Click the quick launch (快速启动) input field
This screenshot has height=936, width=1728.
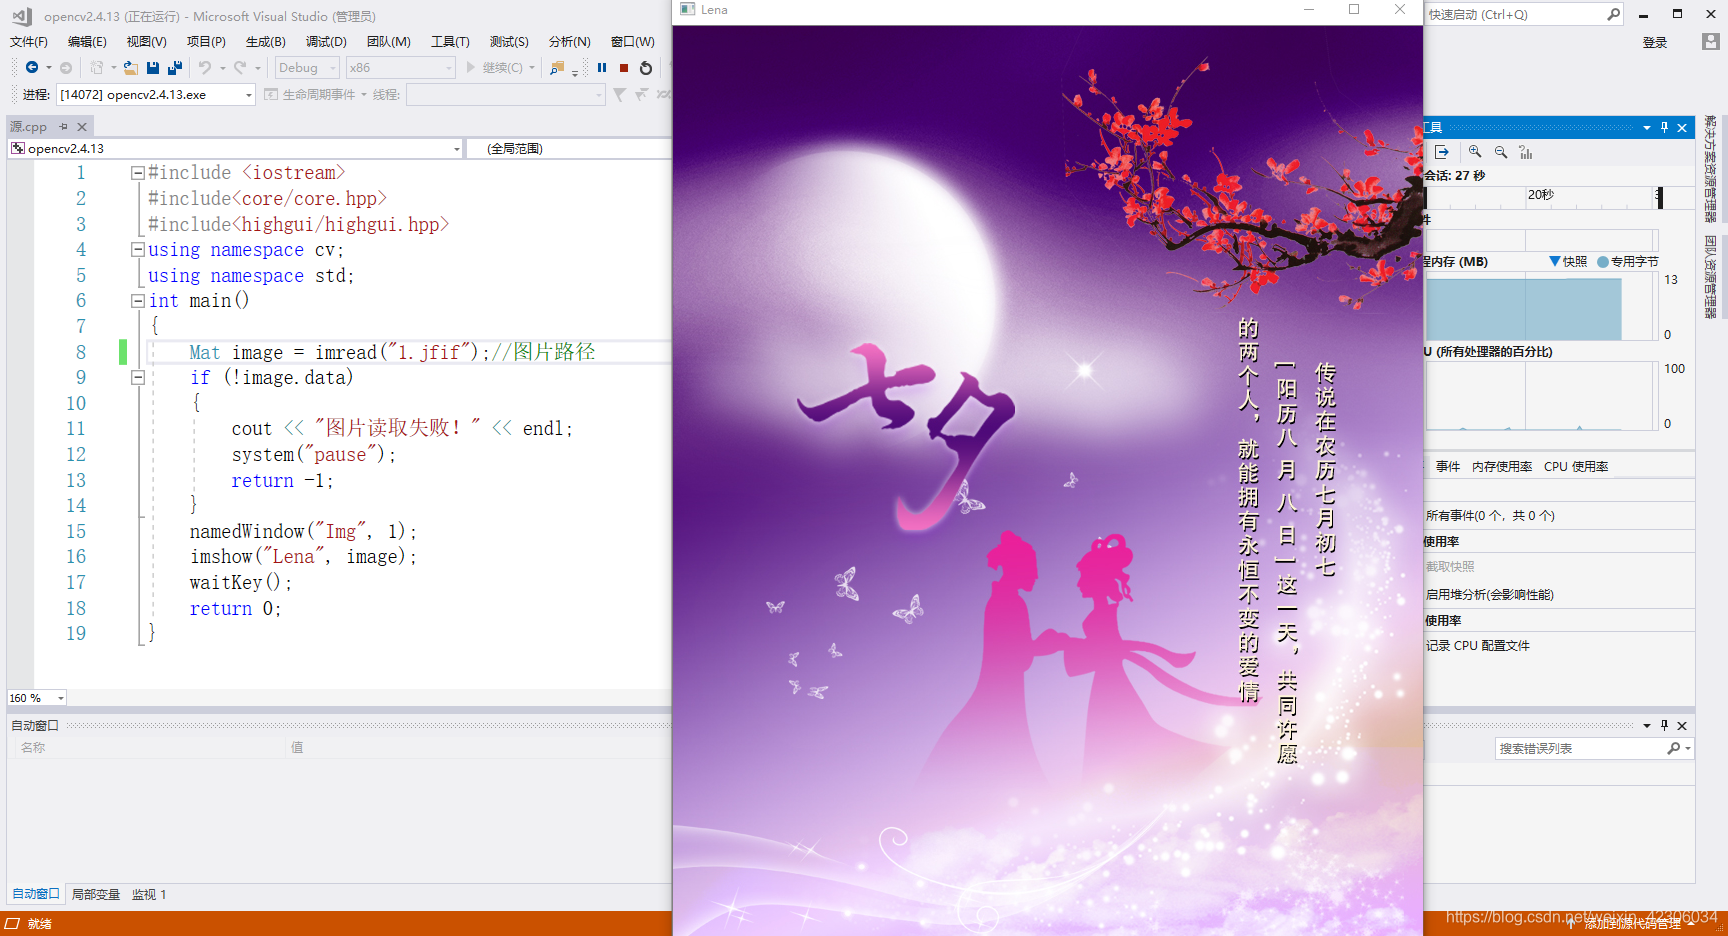point(1514,14)
